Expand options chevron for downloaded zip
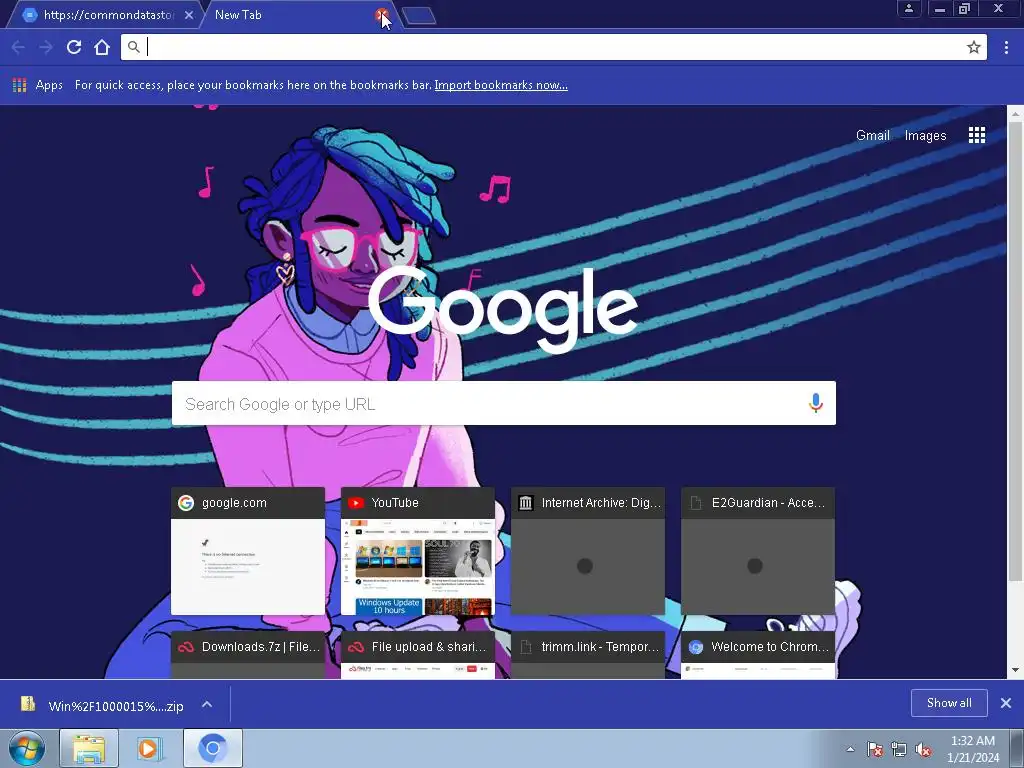The width and height of the screenshot is (1024, 768). (x=207, y=705)
